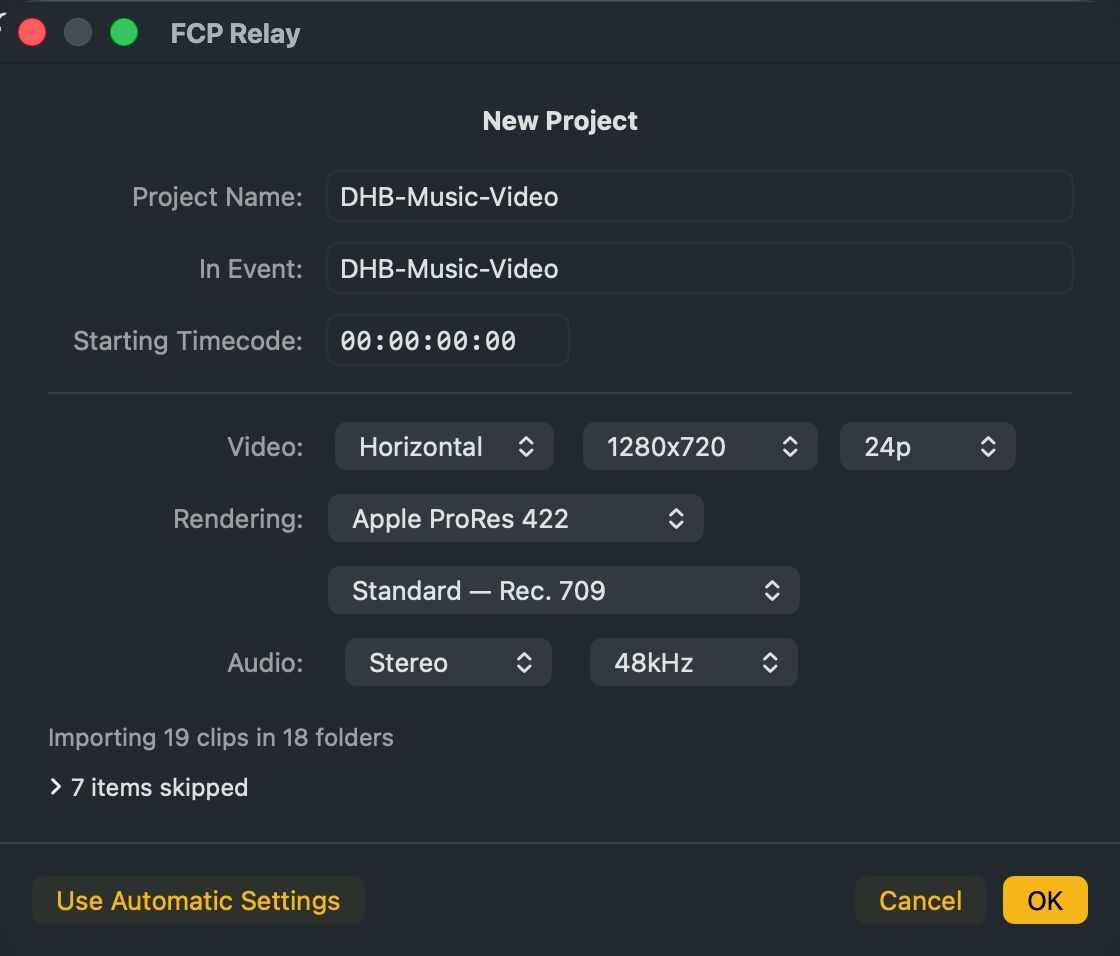
Task: Click the Rendering: label
Action: (x=238, y=519)
